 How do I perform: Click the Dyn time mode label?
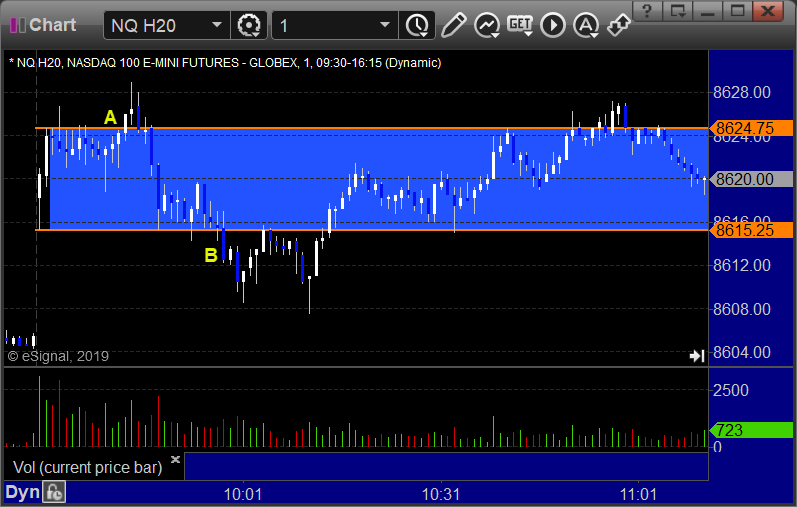coord(22,492)
